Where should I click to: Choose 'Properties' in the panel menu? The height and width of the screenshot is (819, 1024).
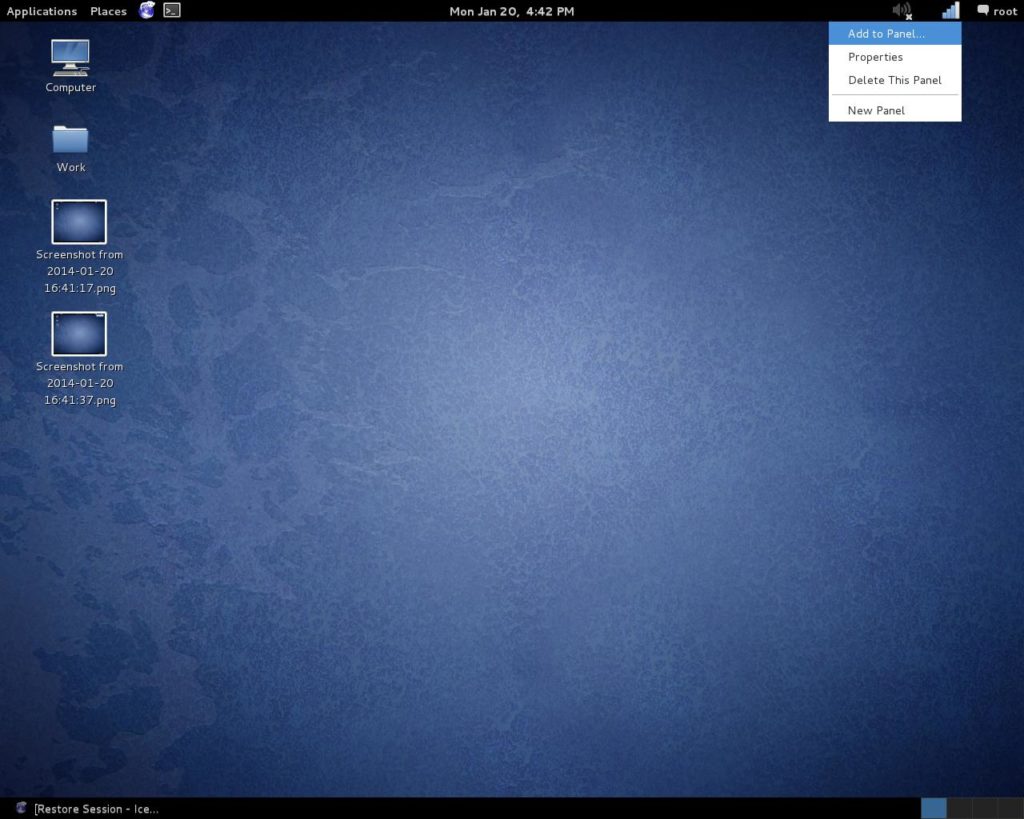click(x=875, y=57)
